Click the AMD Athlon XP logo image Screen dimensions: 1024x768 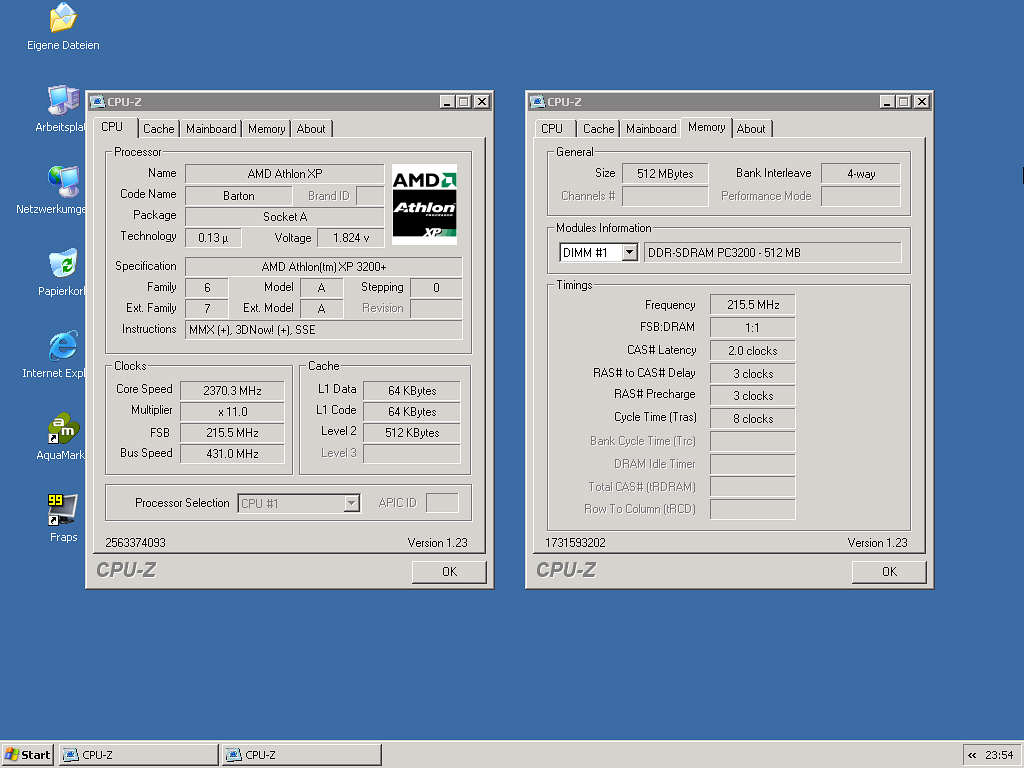424,204
